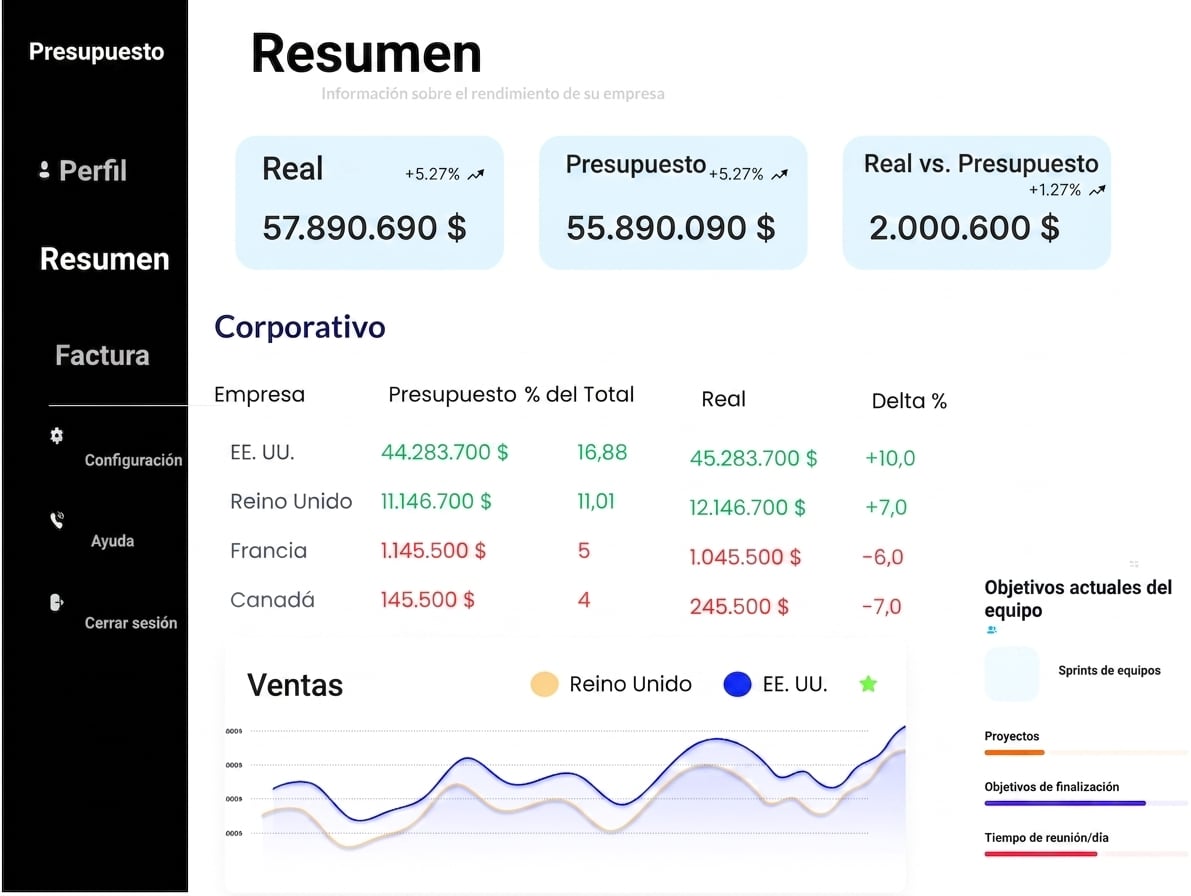Viewport: 1191px width, 896px height.
Task: Click the −6,0 delta cell
Action: click(883, 557)
